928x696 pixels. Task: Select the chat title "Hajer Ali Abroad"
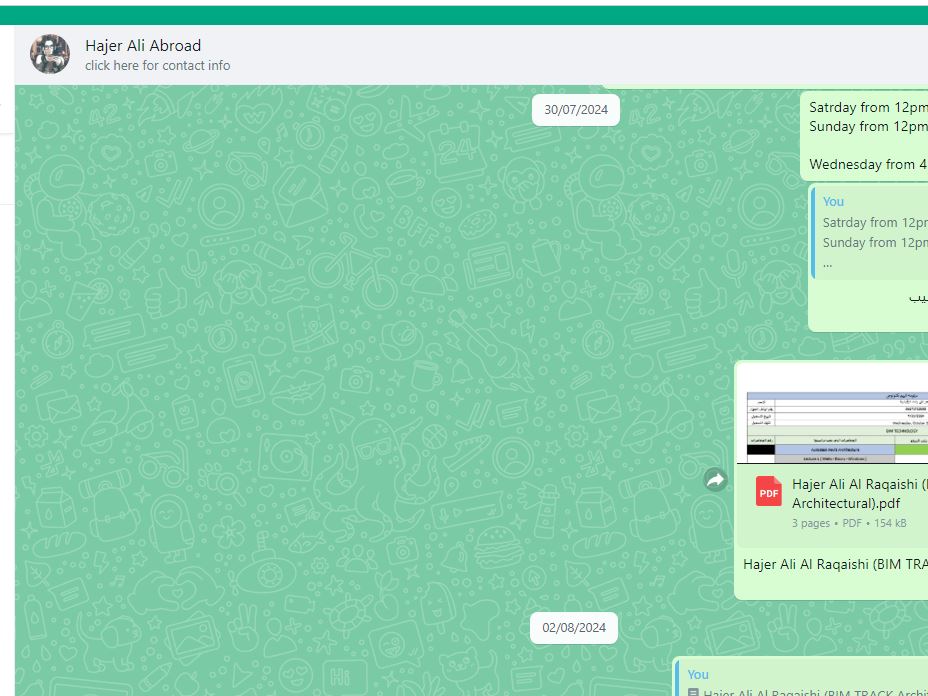(143, 46)
